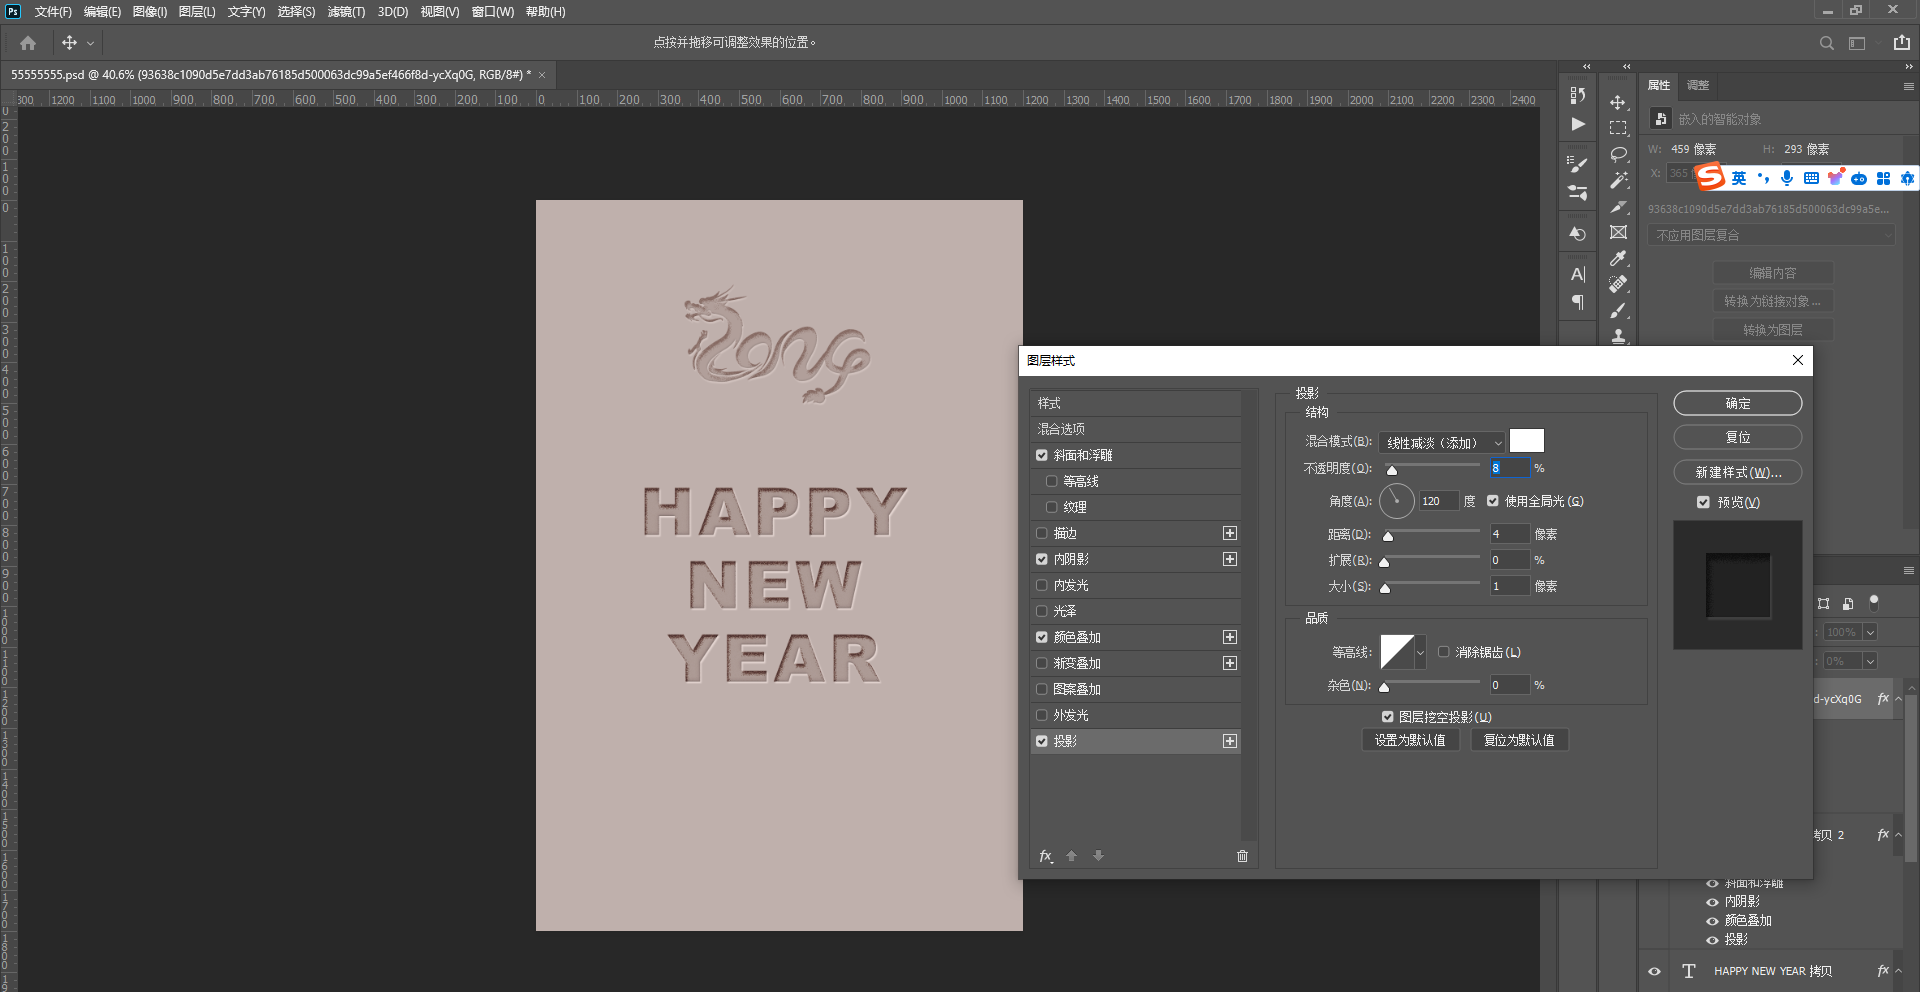Image resolution: width=1920 pixels, height=992 pixels.
Task: Open the fx menu in Layer Style dialog
Action: (1046, 856)
